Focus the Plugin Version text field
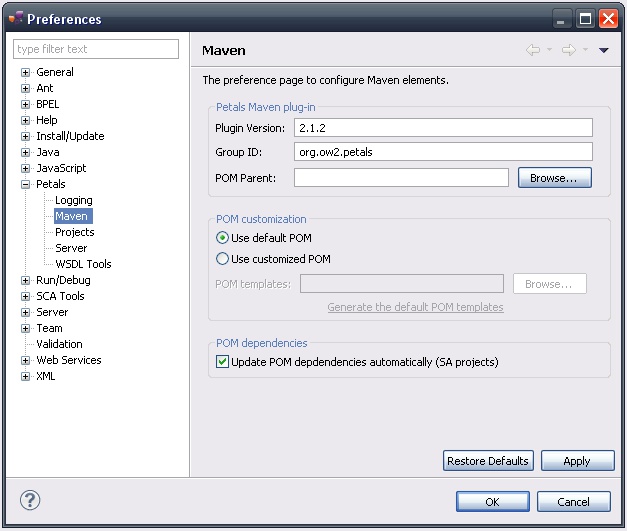The image size is (627, 531). [443, 128]
